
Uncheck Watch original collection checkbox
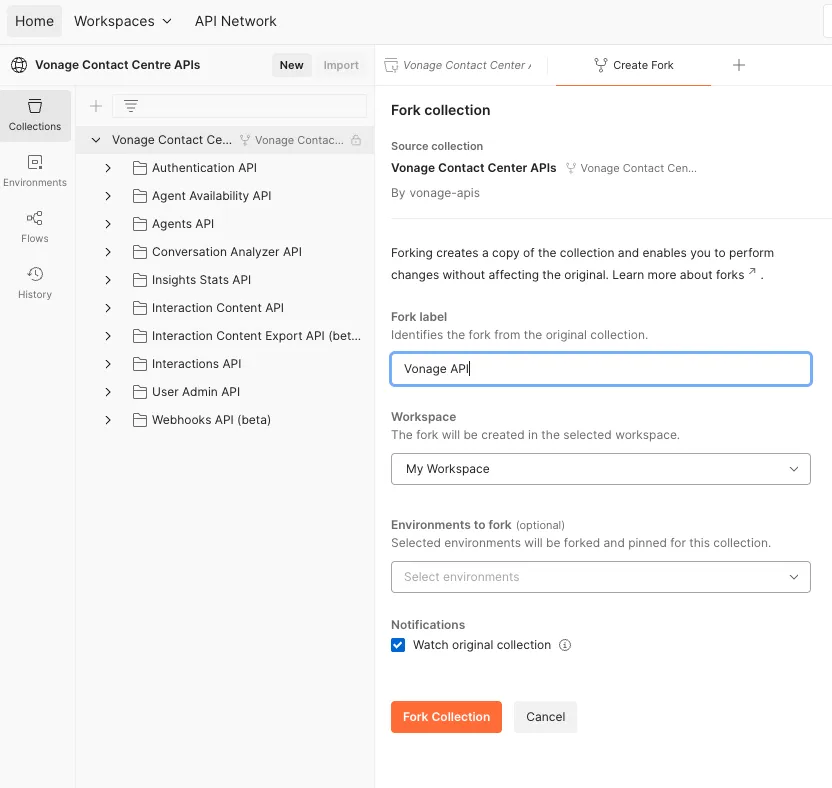click(x=398, y=645)
